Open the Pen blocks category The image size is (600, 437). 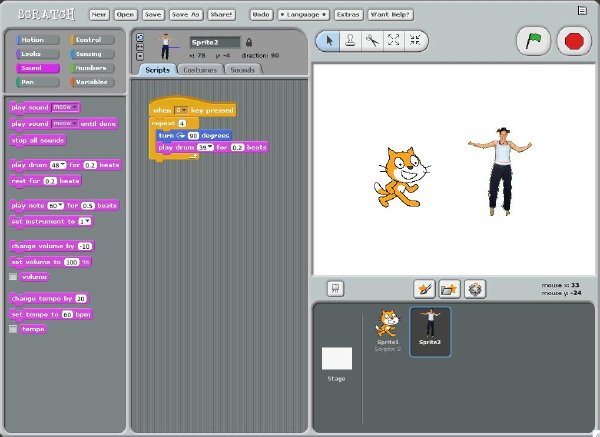click(38, 82)
